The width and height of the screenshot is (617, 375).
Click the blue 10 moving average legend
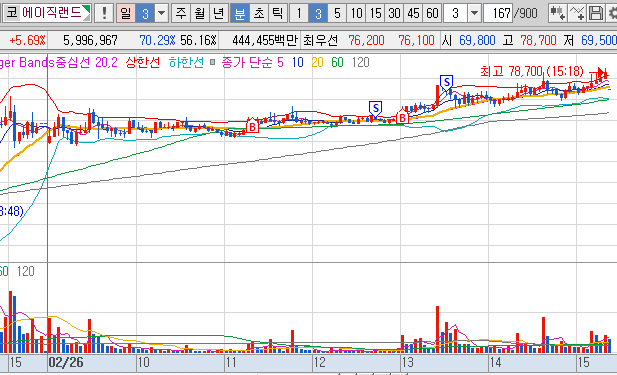coord(297,62)
